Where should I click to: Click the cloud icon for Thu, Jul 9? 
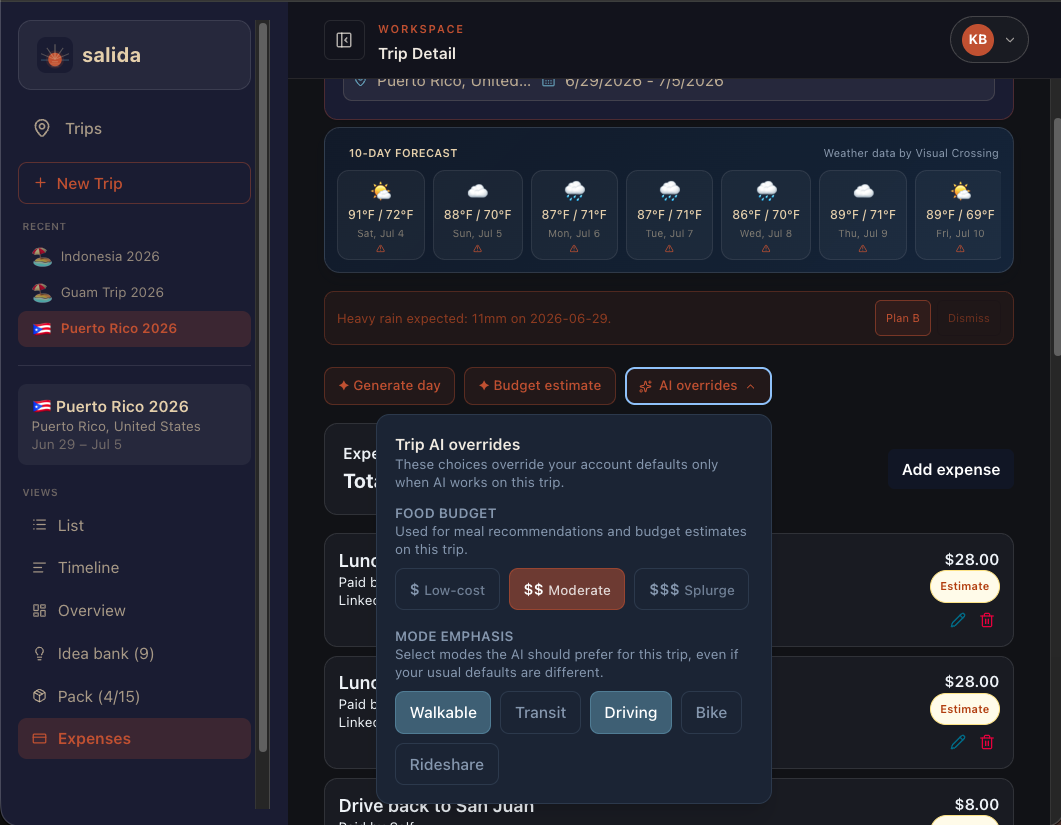point(863,191)
